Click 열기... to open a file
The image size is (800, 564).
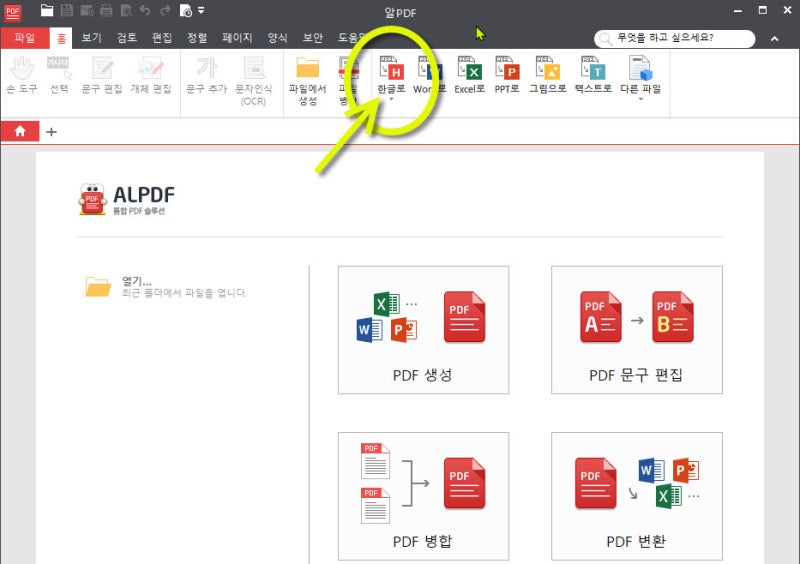136,281
